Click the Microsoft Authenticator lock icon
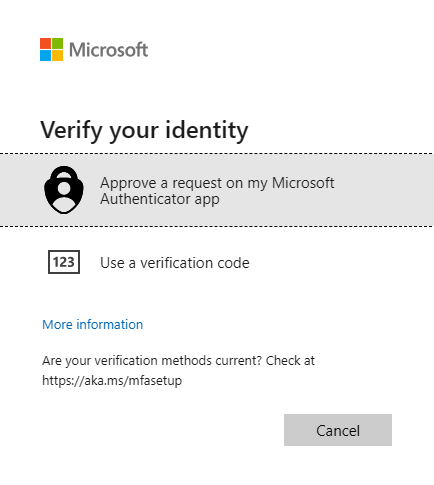The image size is (434, 485). coord(64,190)
